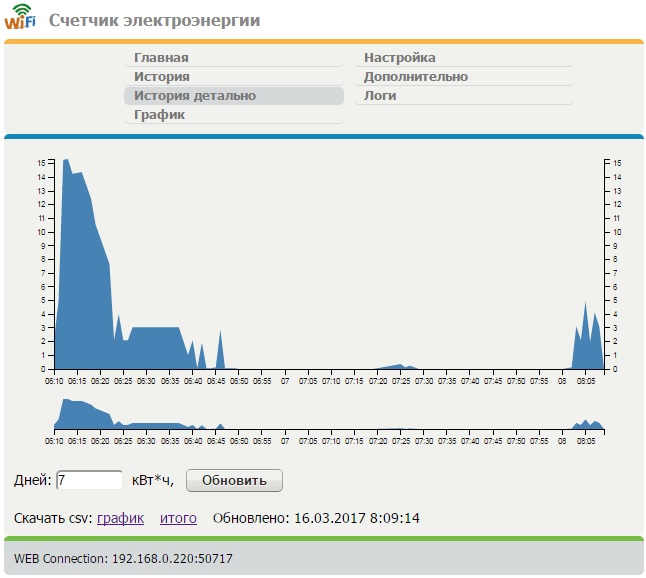Go to the История page
Screen dimensions: 646x578
(162, 77)
